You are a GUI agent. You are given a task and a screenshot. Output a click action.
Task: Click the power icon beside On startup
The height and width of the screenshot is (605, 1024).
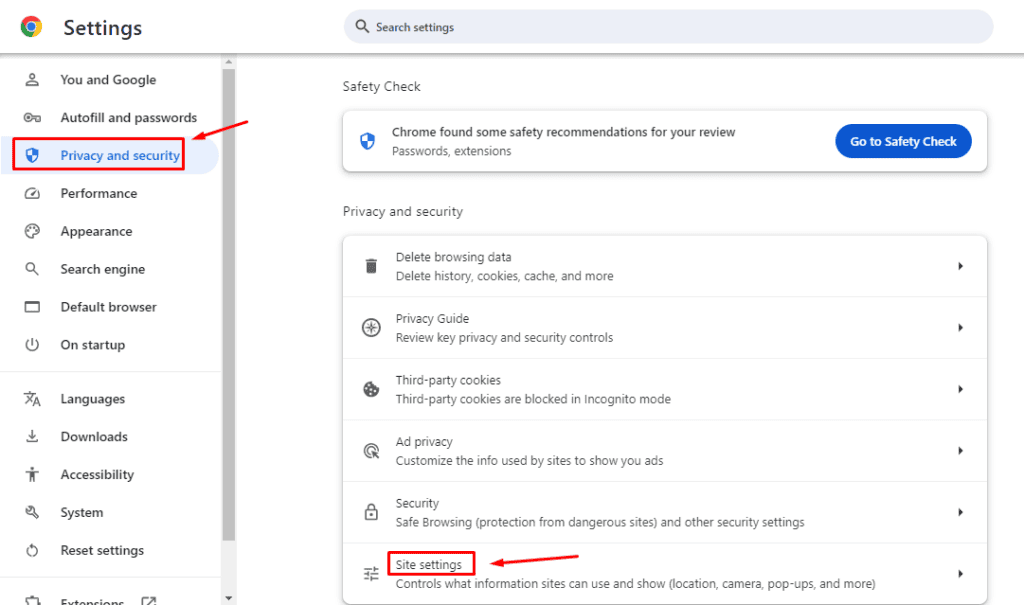point(32,345)
